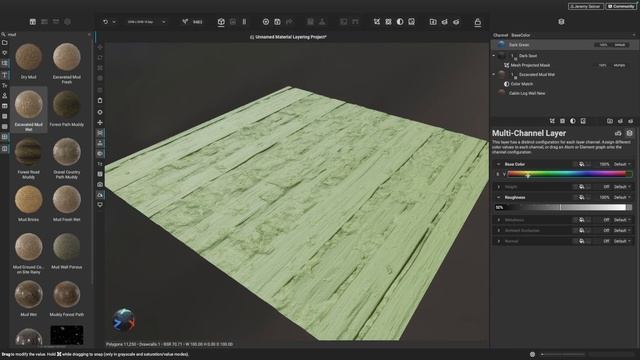
Task: Open the Community button at top right
Action: coord(621,7)
